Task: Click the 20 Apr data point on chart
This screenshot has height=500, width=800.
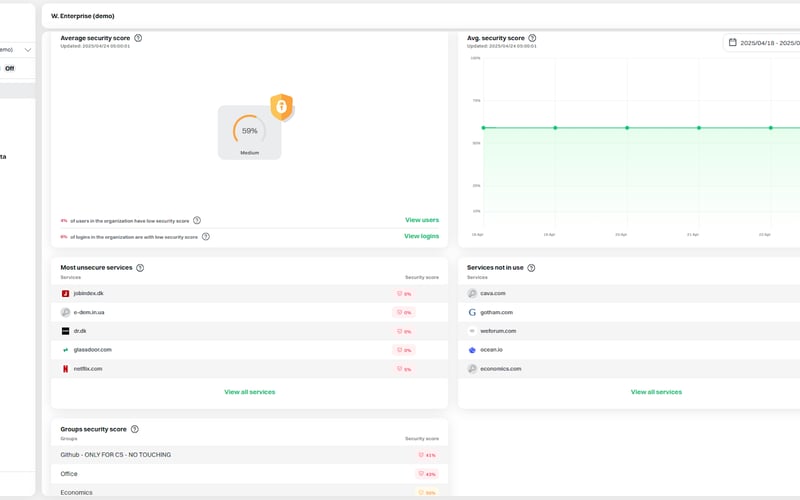Action: (627, 128)
